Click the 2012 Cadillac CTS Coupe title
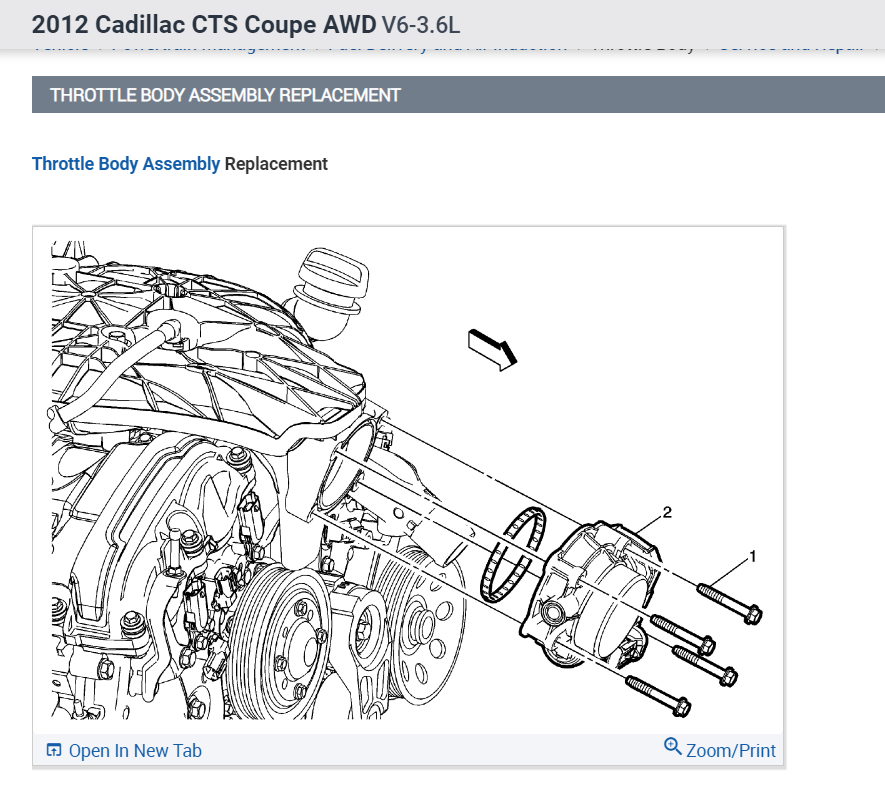885x791 pixels. pyautogui.click(x=204, y=25)
